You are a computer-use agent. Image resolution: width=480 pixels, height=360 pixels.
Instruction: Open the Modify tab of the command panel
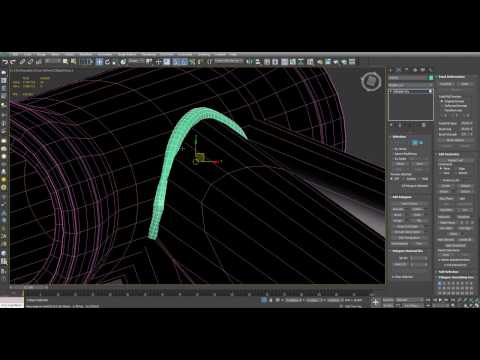398,70
